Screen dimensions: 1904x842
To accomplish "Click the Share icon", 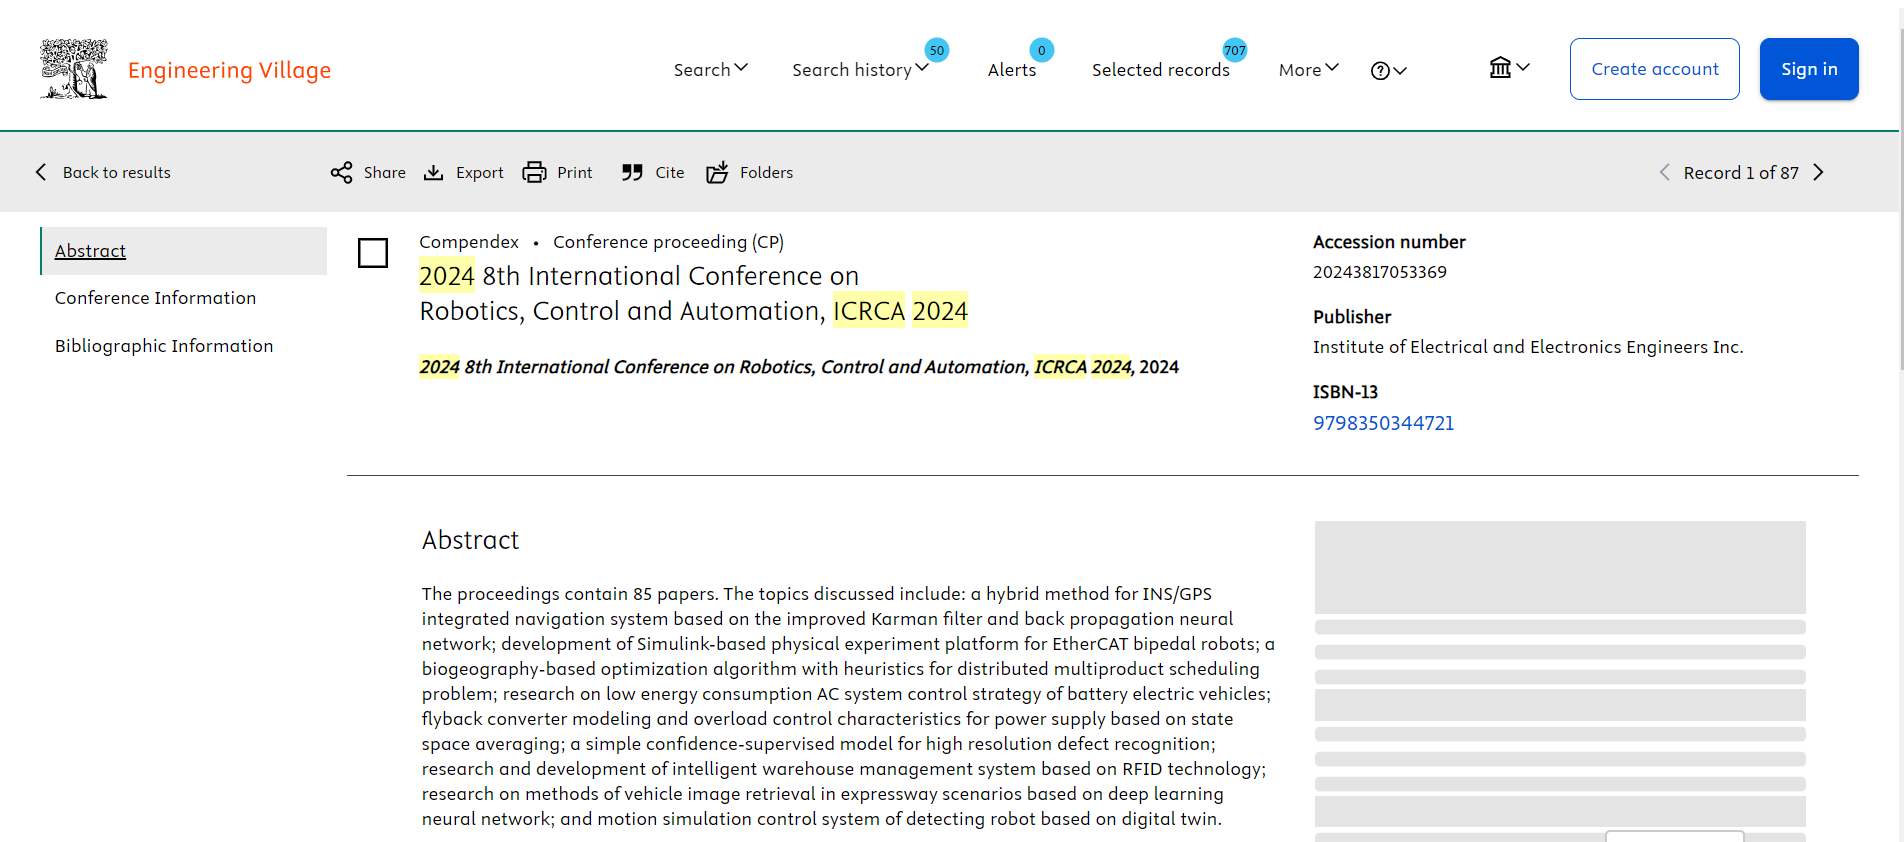I will pos(341,172).
